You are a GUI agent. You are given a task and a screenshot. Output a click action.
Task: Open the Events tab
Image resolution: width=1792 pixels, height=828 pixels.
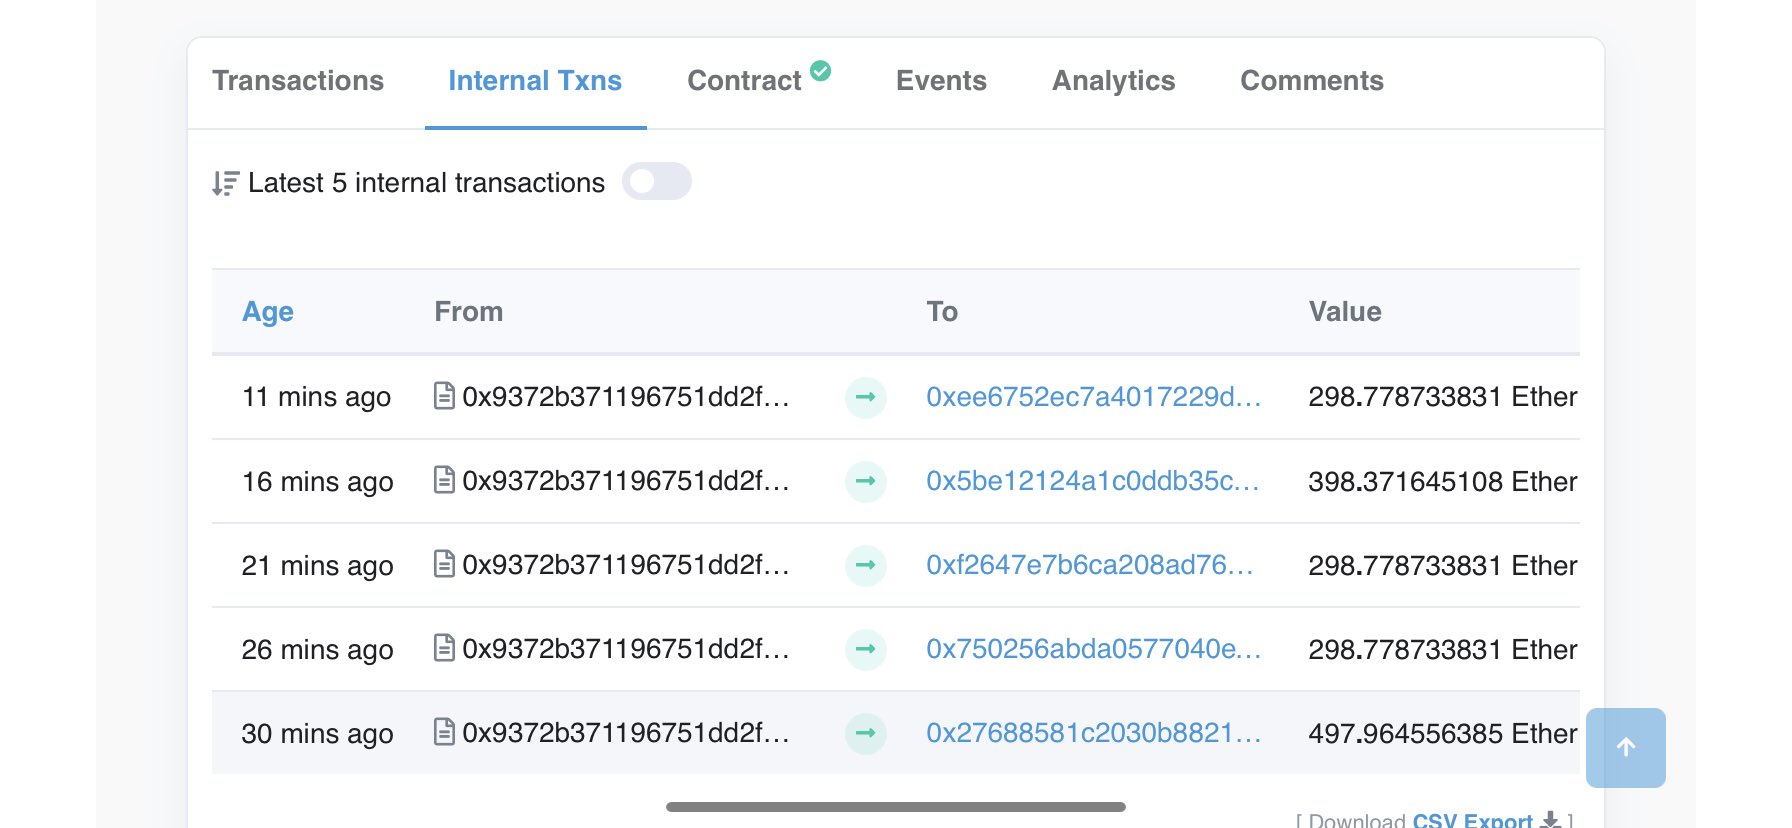pyautogui.click(x=941, y=81)
